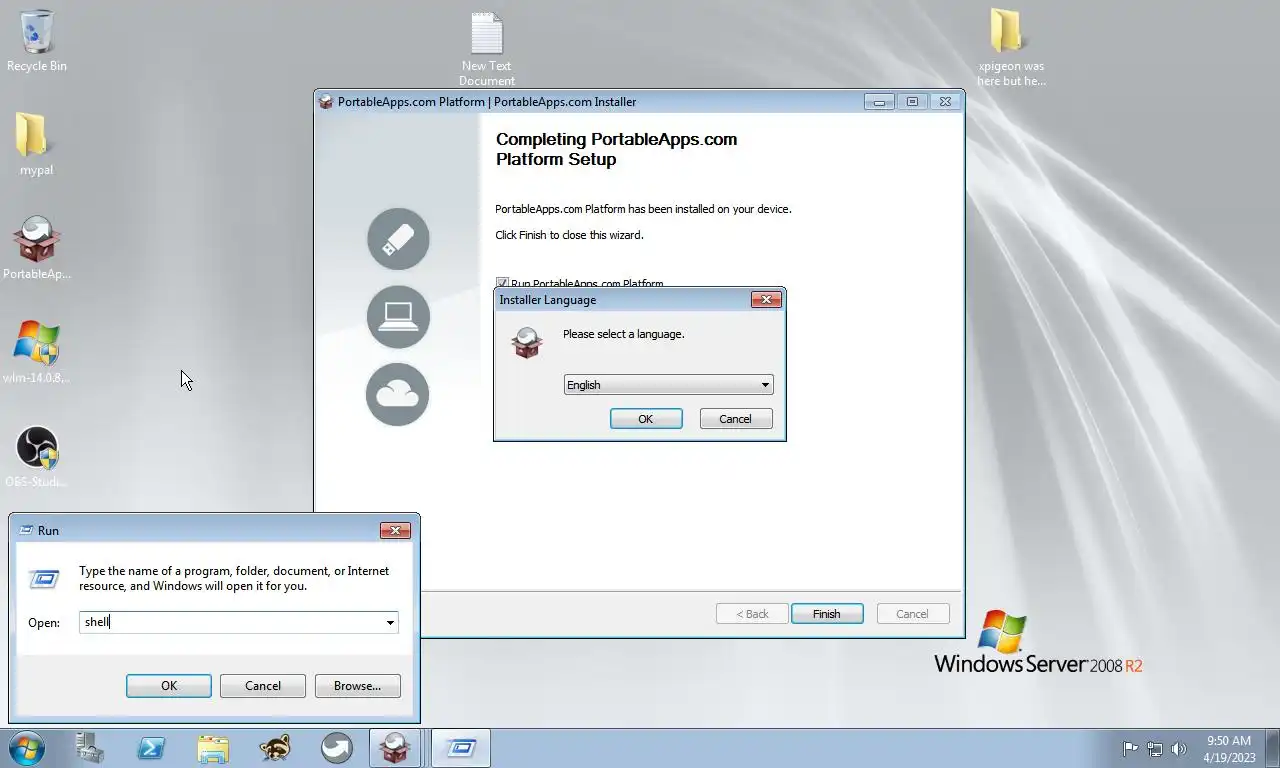1280x768 pixels.
Task: Open Windows Explorer from the taskbar
Action: (x=213, y=748)
